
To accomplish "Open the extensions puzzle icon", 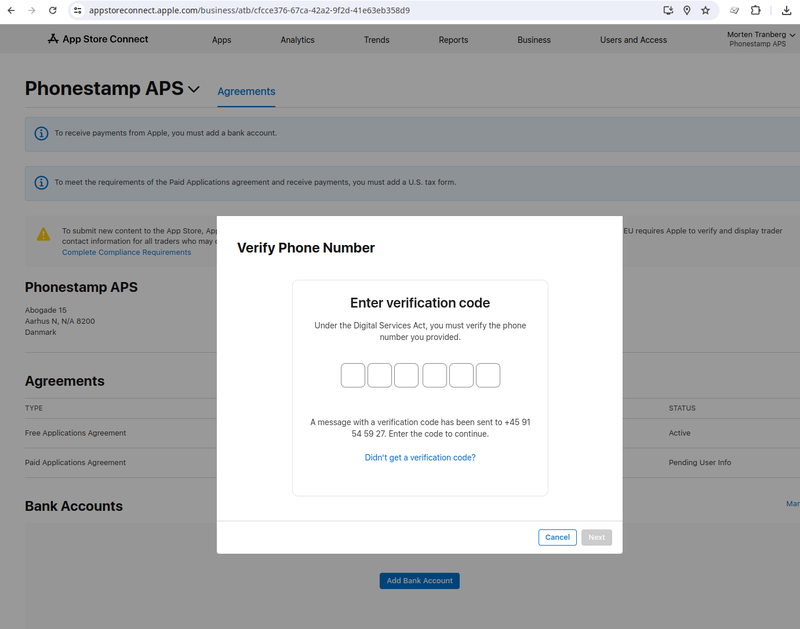I will click(756, 10).
